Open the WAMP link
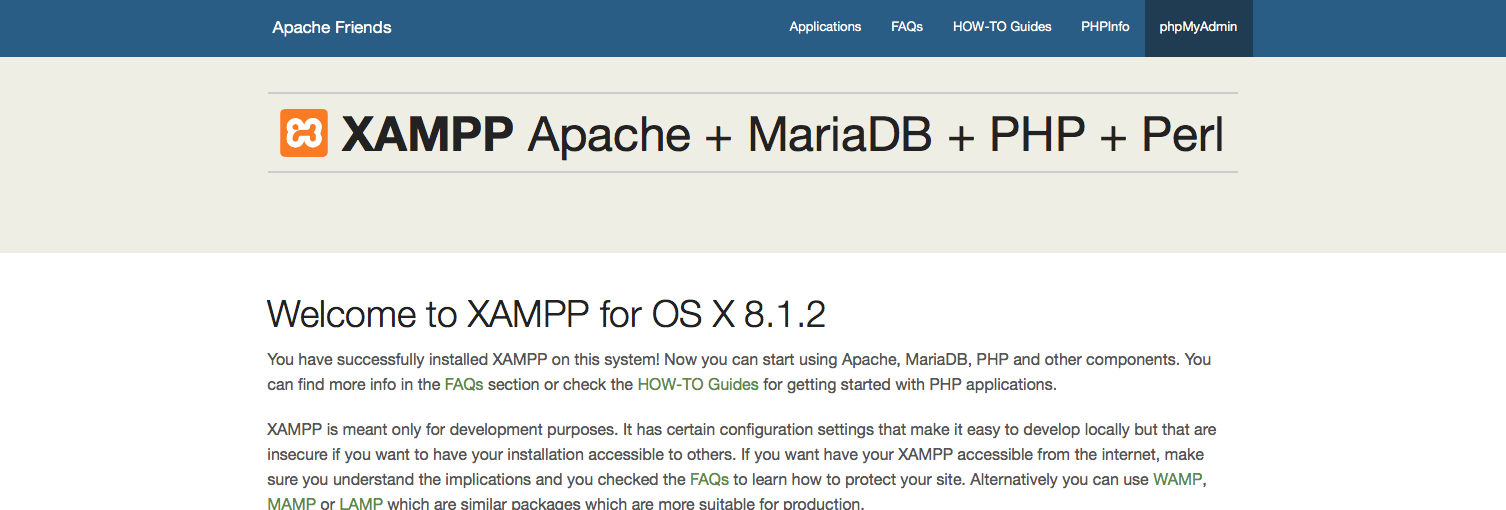The width and height of the screenshot is (1506, 510). click(1177, 480)
